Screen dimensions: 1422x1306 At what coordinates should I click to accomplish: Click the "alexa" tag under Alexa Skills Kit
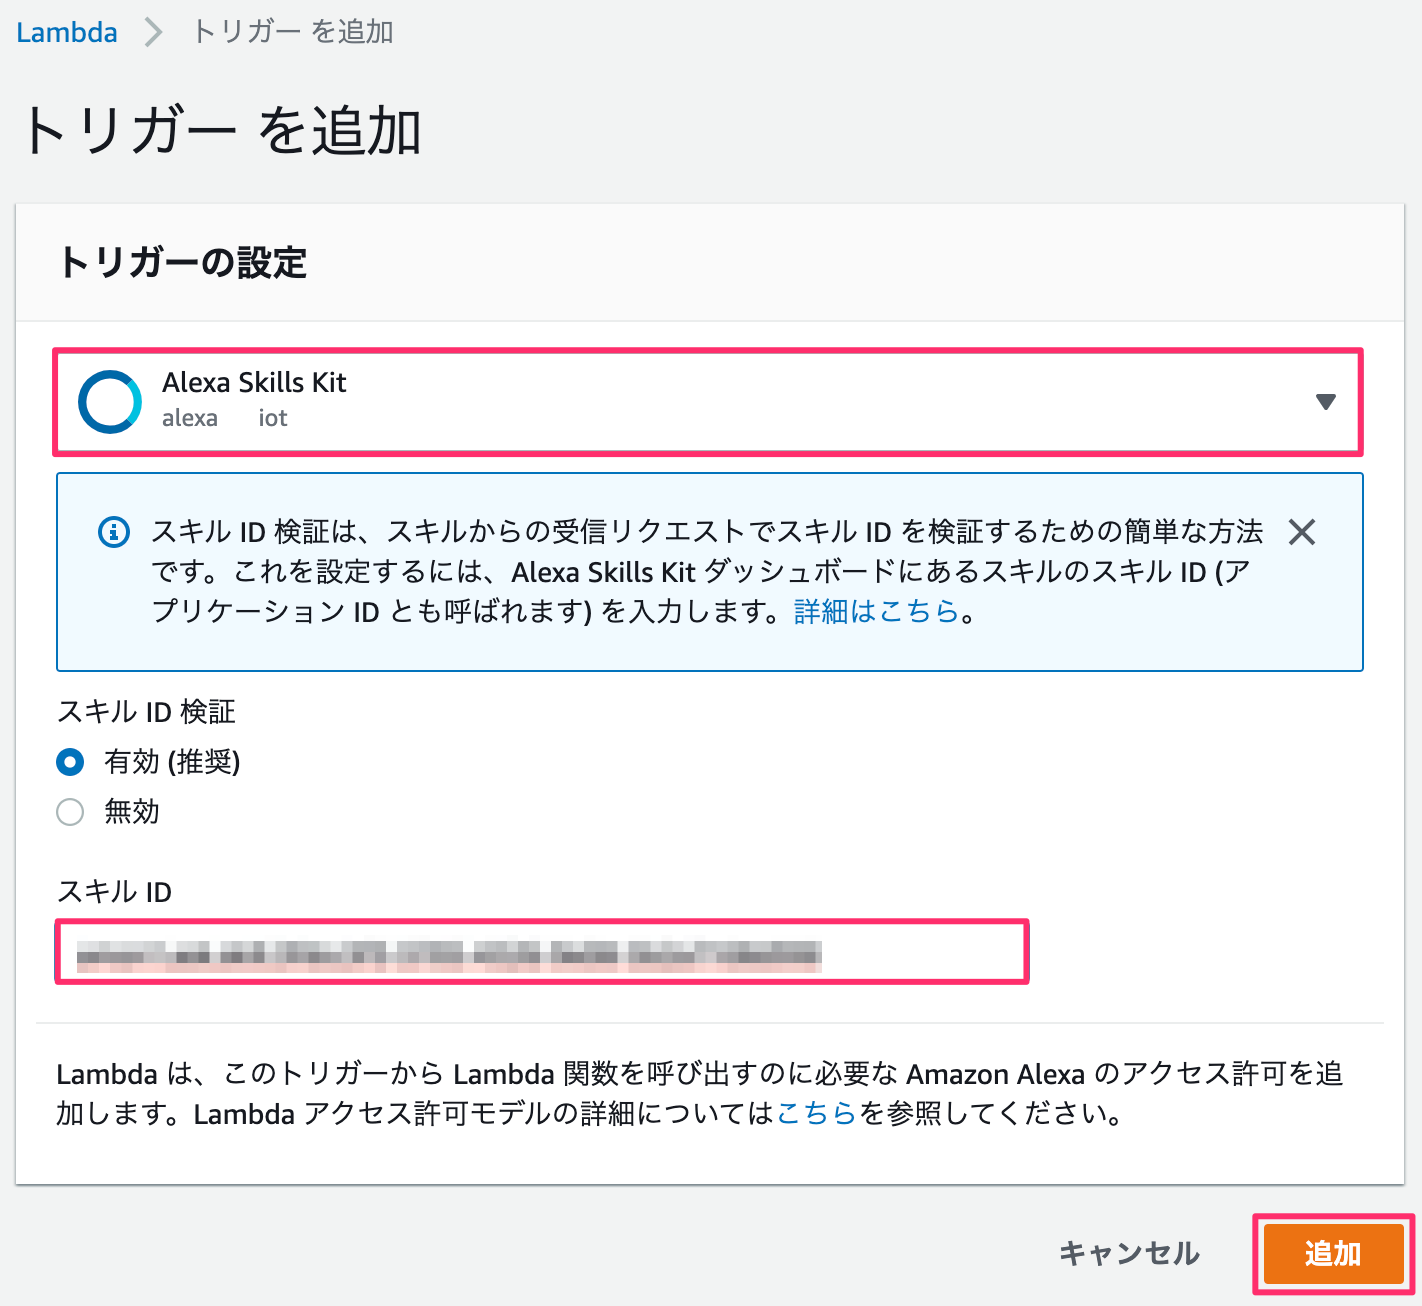click(x=189, y=418)
